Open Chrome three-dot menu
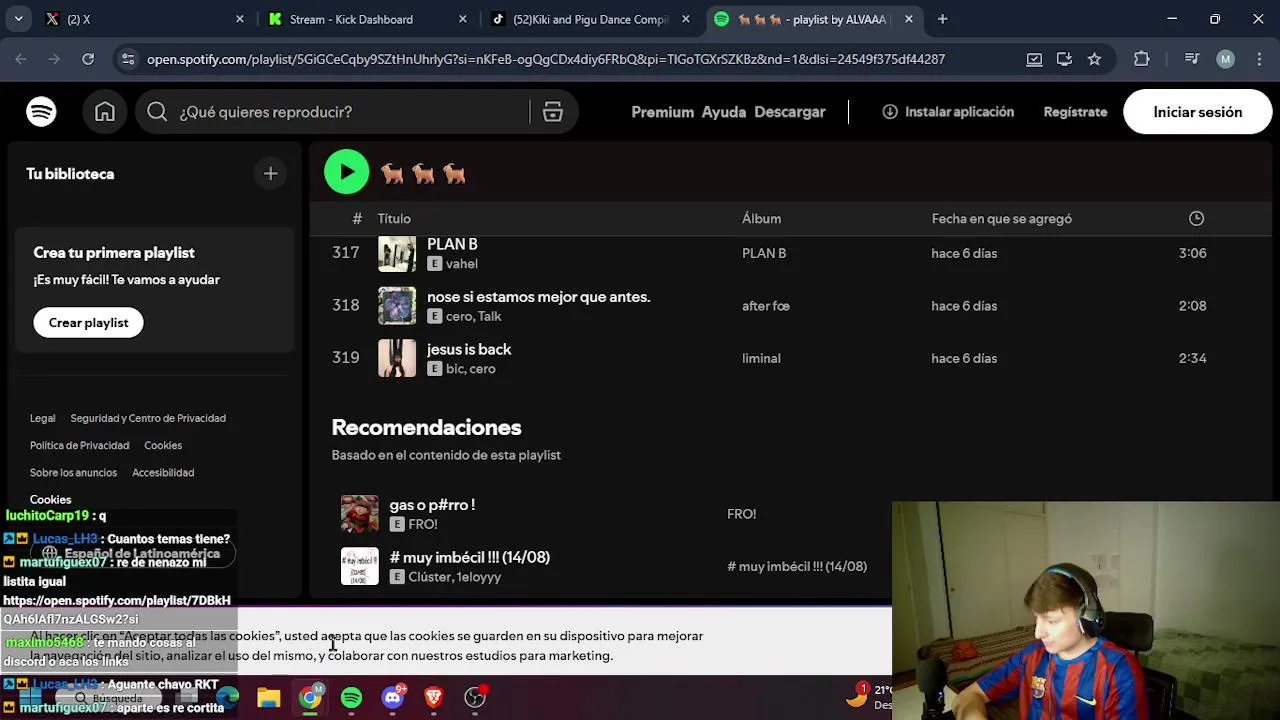Screen dimensions: 1280x720 click(1258, 59)
